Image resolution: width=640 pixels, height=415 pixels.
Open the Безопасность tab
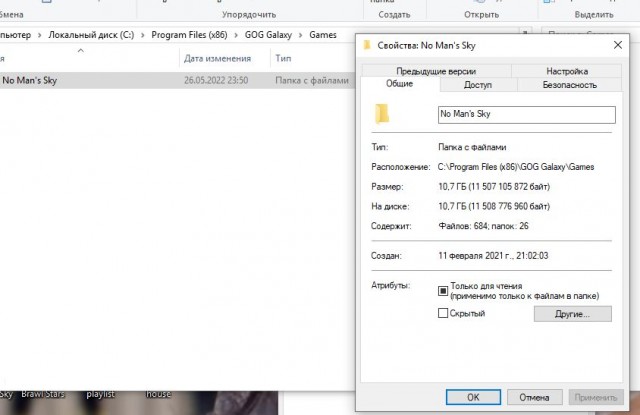(x=569, y=85)
